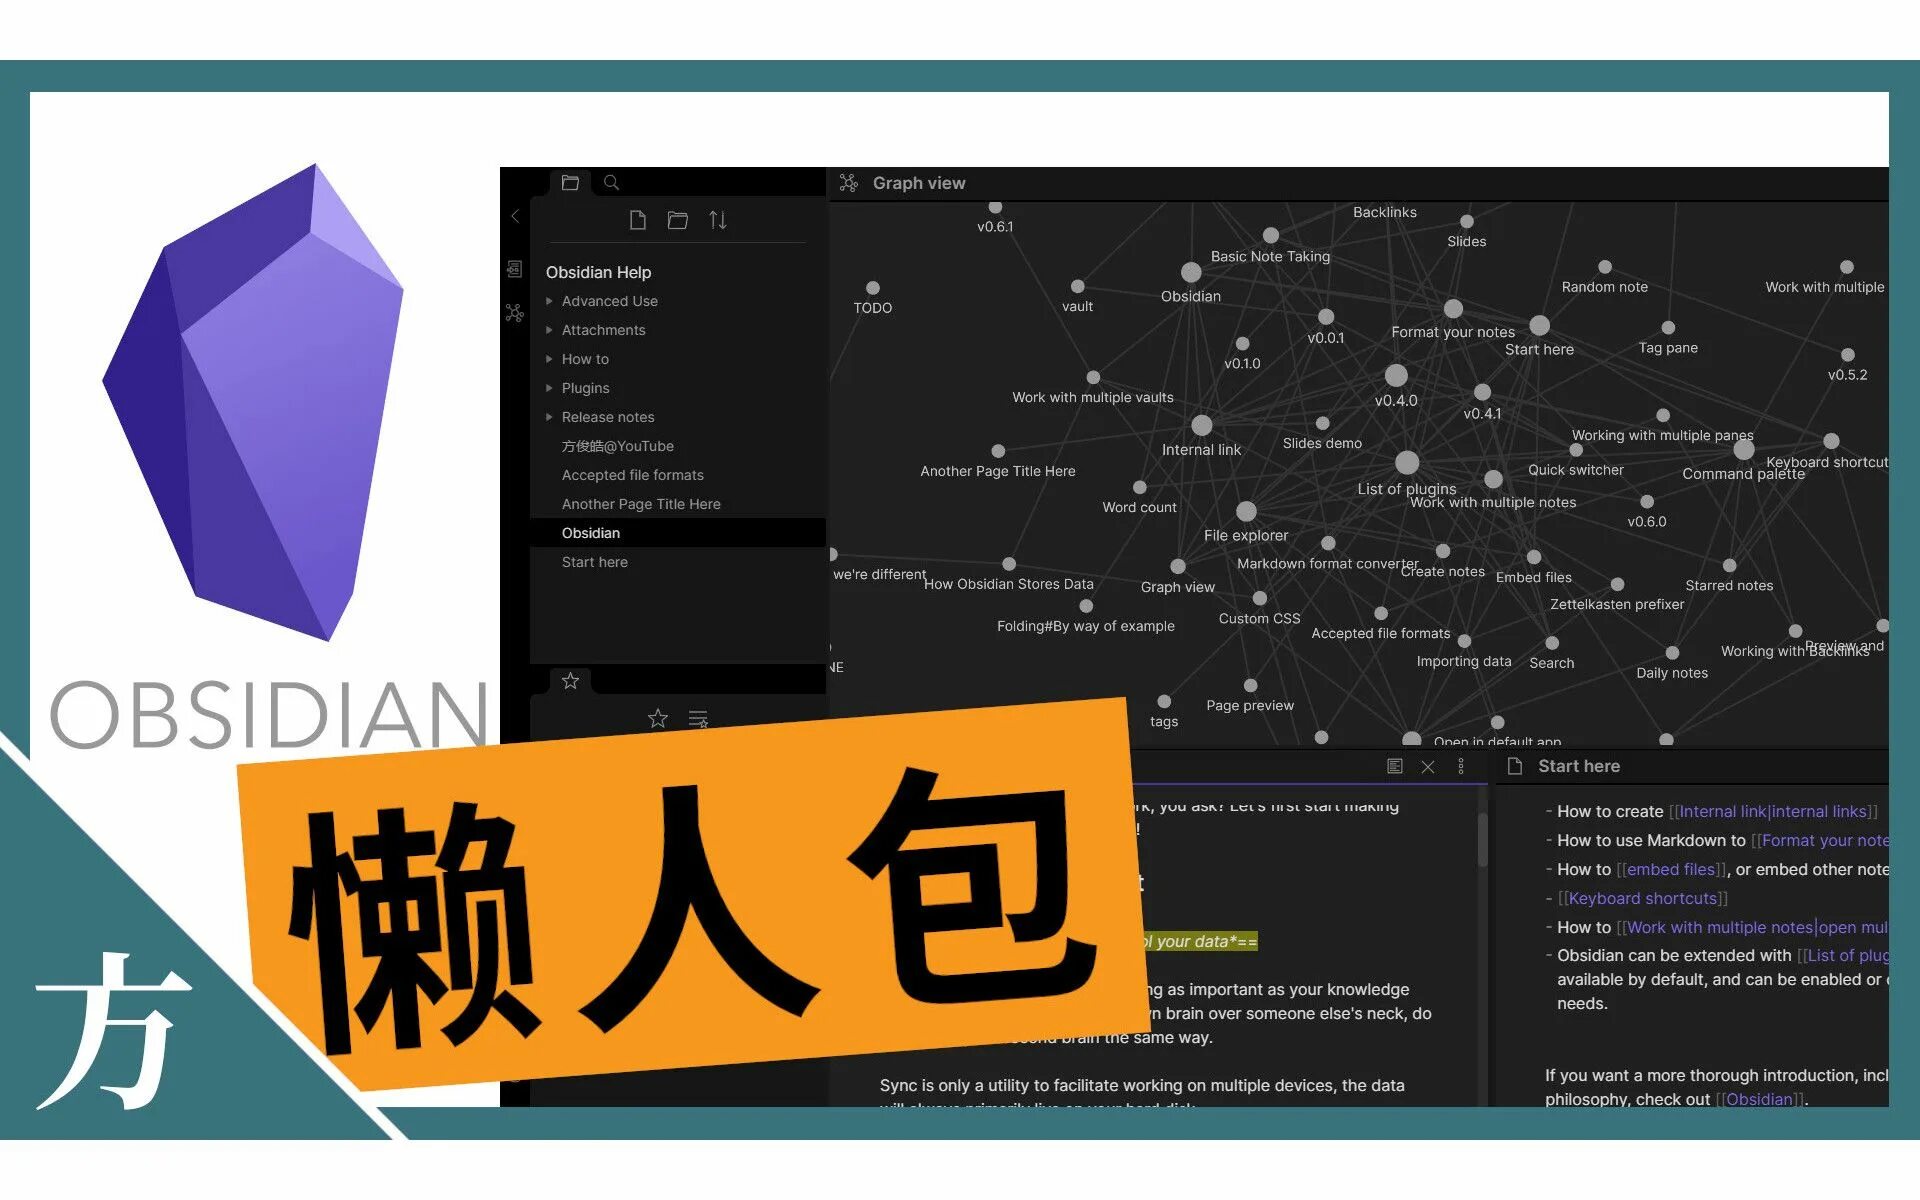Open more options for the note pane
The height and width of the screenshot is (1200, 1920).
[1461, 766]
